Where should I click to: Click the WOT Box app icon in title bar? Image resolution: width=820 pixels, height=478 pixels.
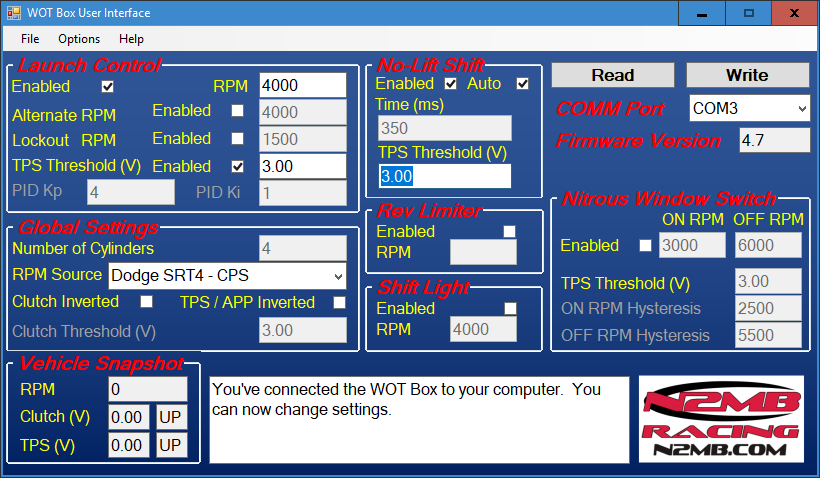13,13
